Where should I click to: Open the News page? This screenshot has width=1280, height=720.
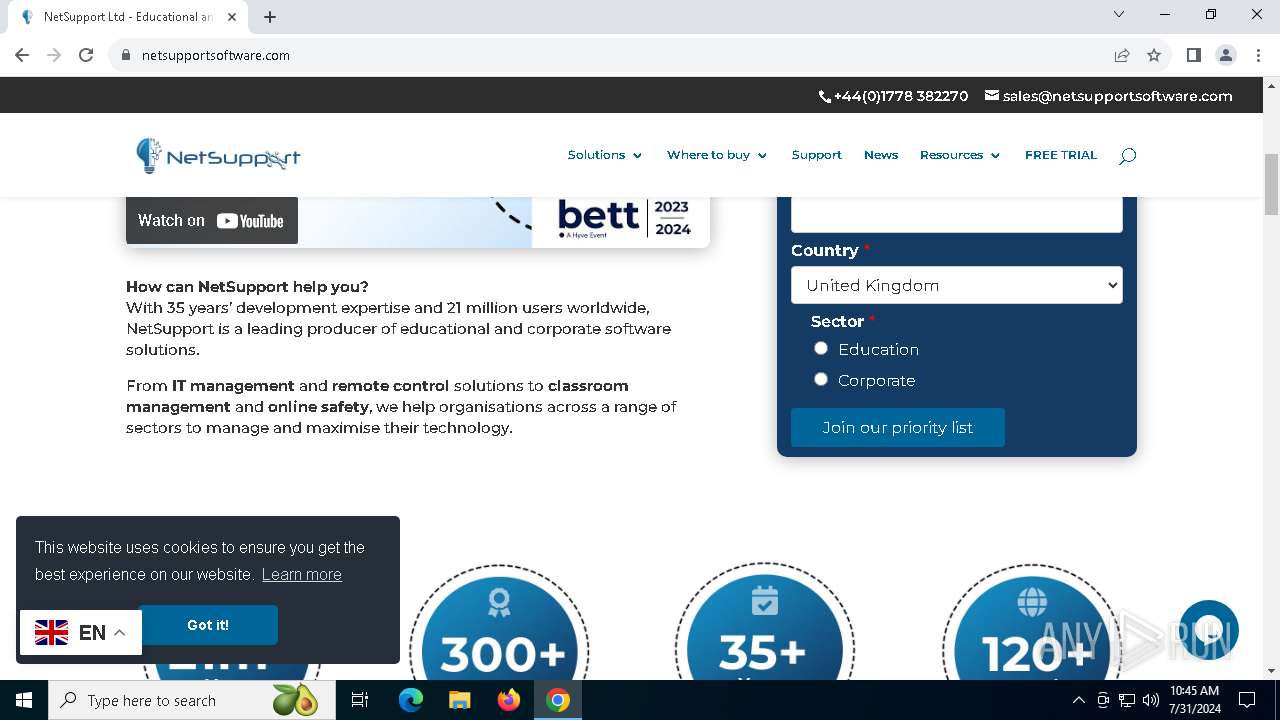click(x=881, y=155)
